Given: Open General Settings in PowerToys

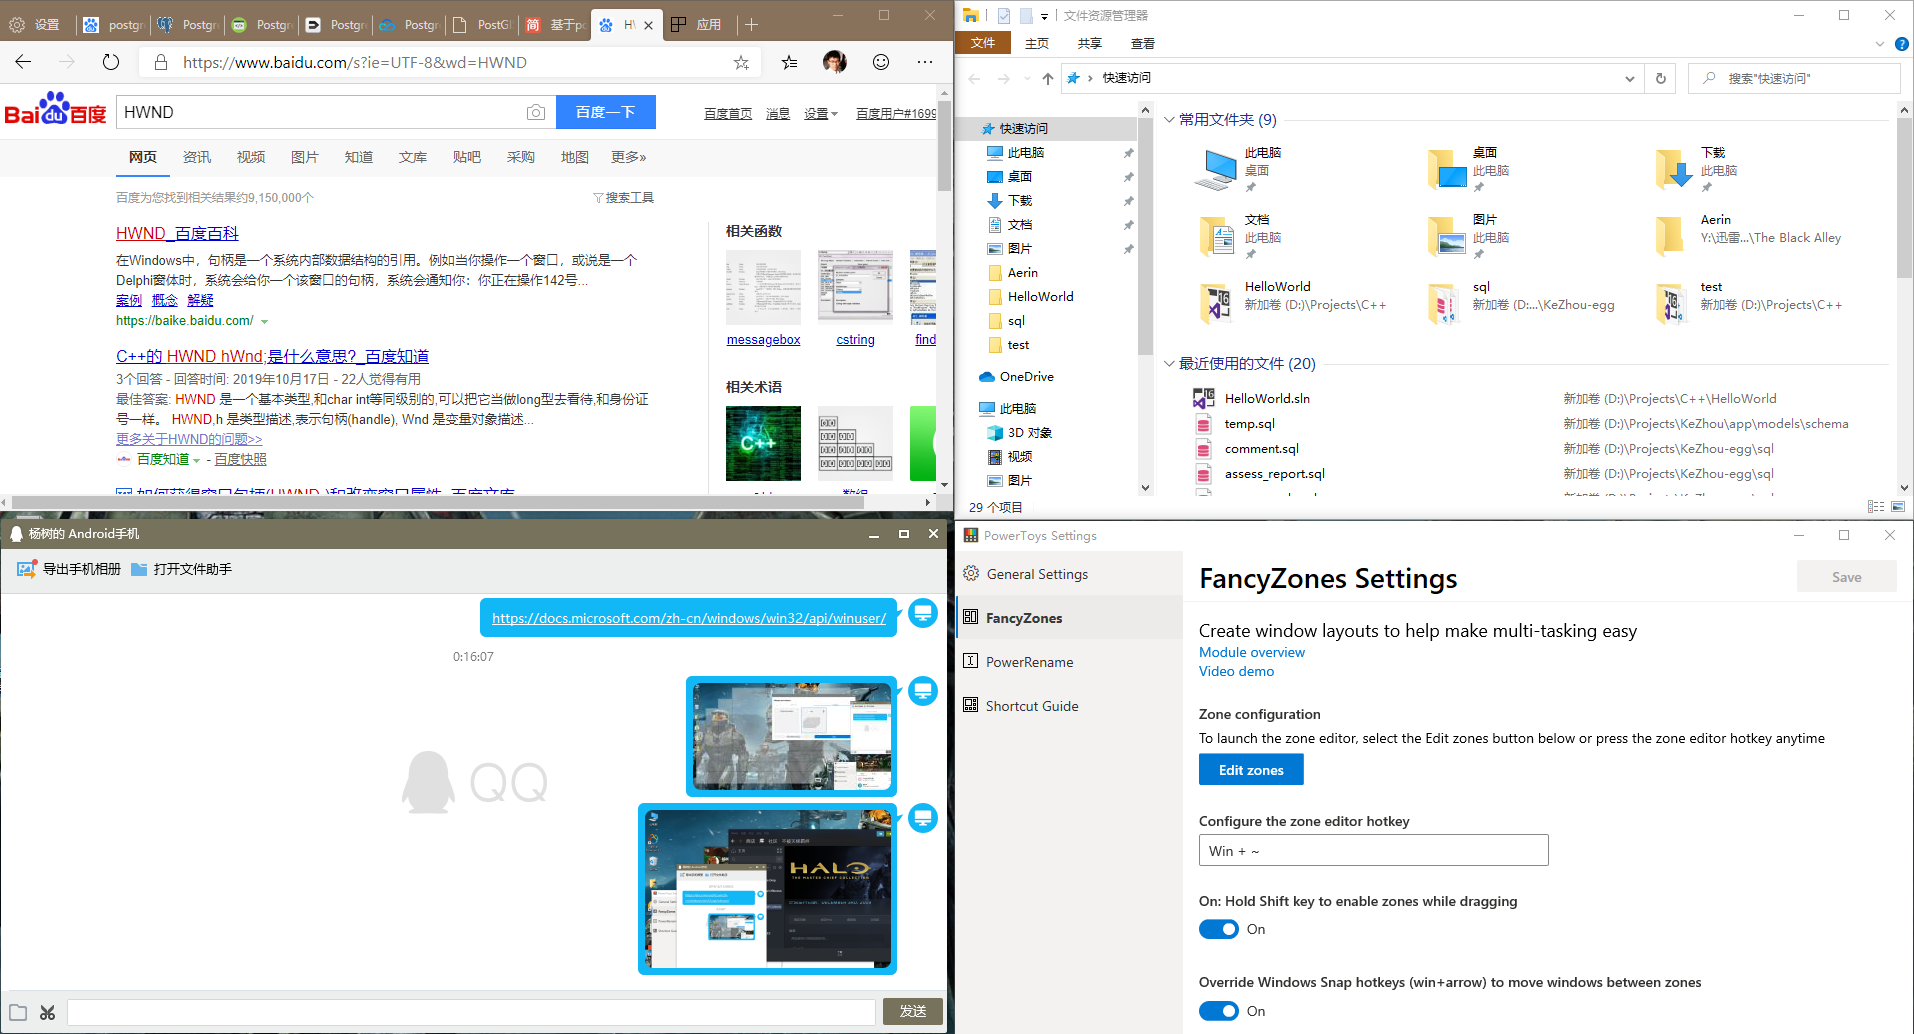Looking at the screenshot, I should 1037,573.
